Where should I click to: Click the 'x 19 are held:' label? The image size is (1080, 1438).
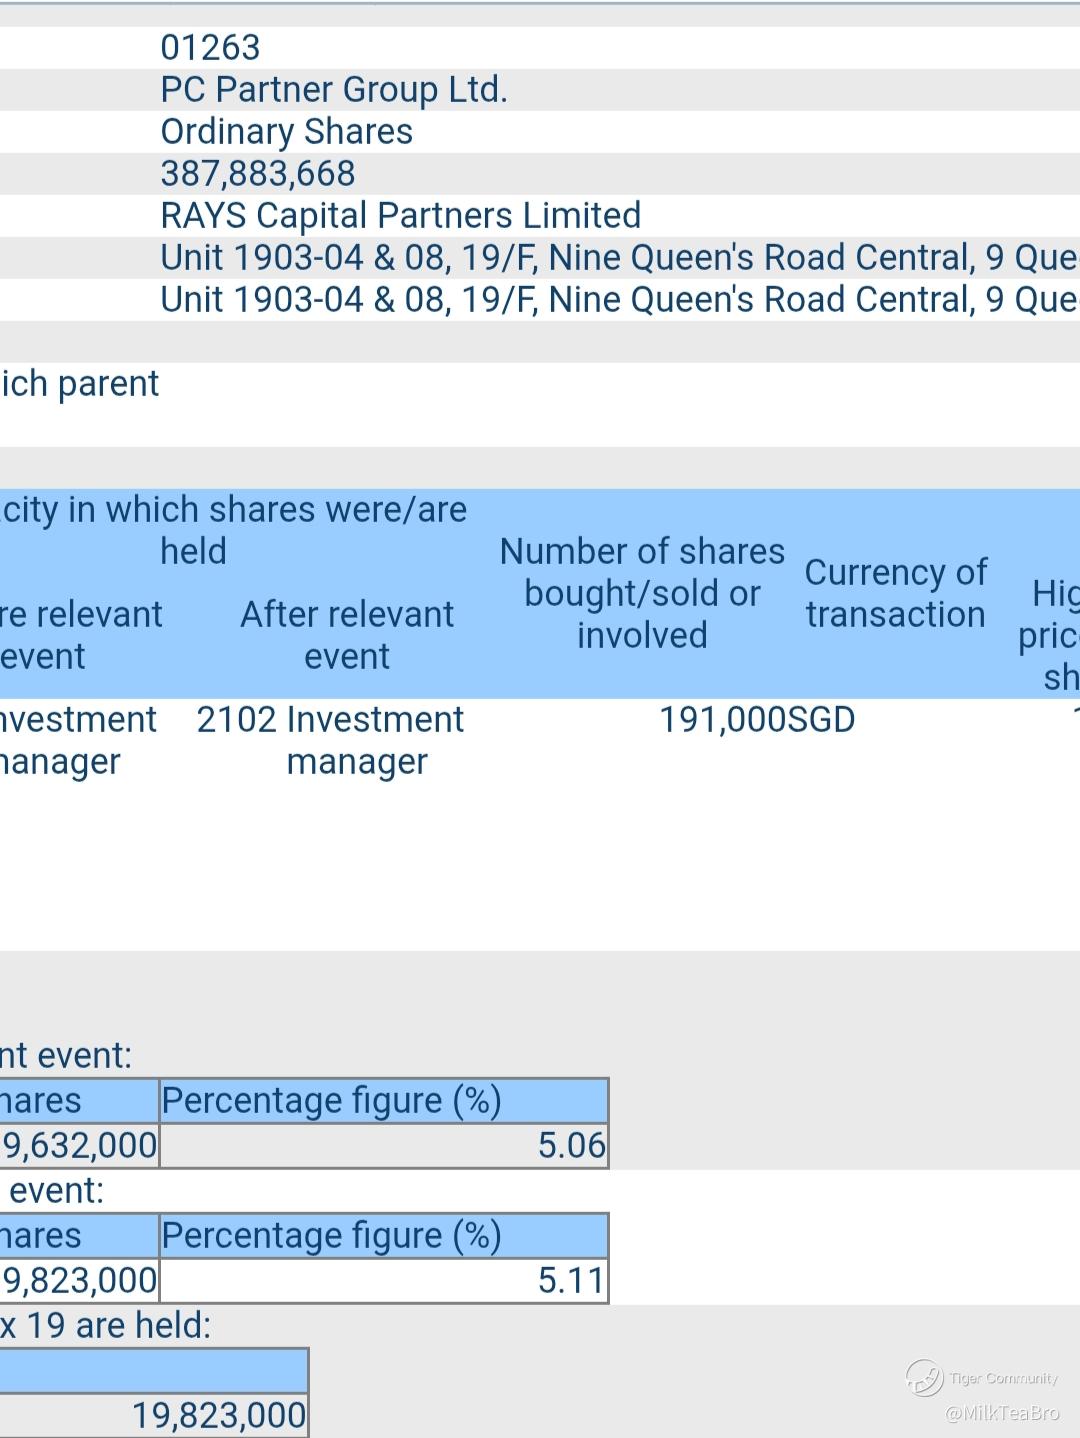point(106,1325)
